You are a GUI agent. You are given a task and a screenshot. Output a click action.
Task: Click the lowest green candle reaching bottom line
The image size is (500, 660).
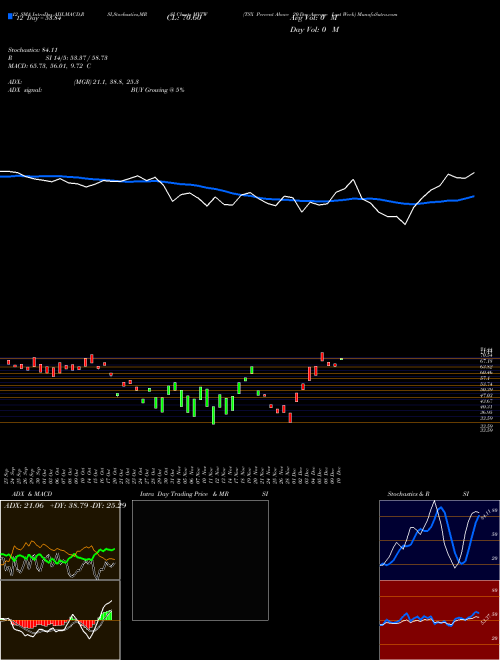click(x=213, y=415)
